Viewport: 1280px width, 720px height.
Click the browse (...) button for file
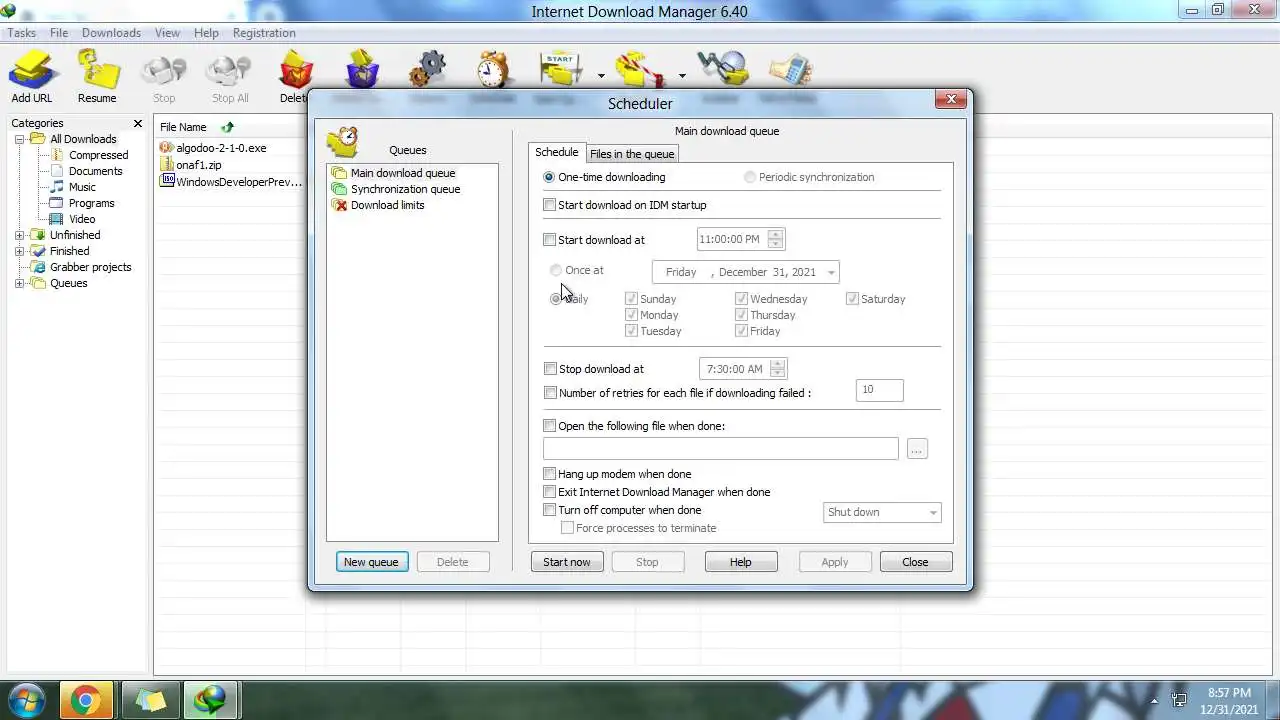917,449
